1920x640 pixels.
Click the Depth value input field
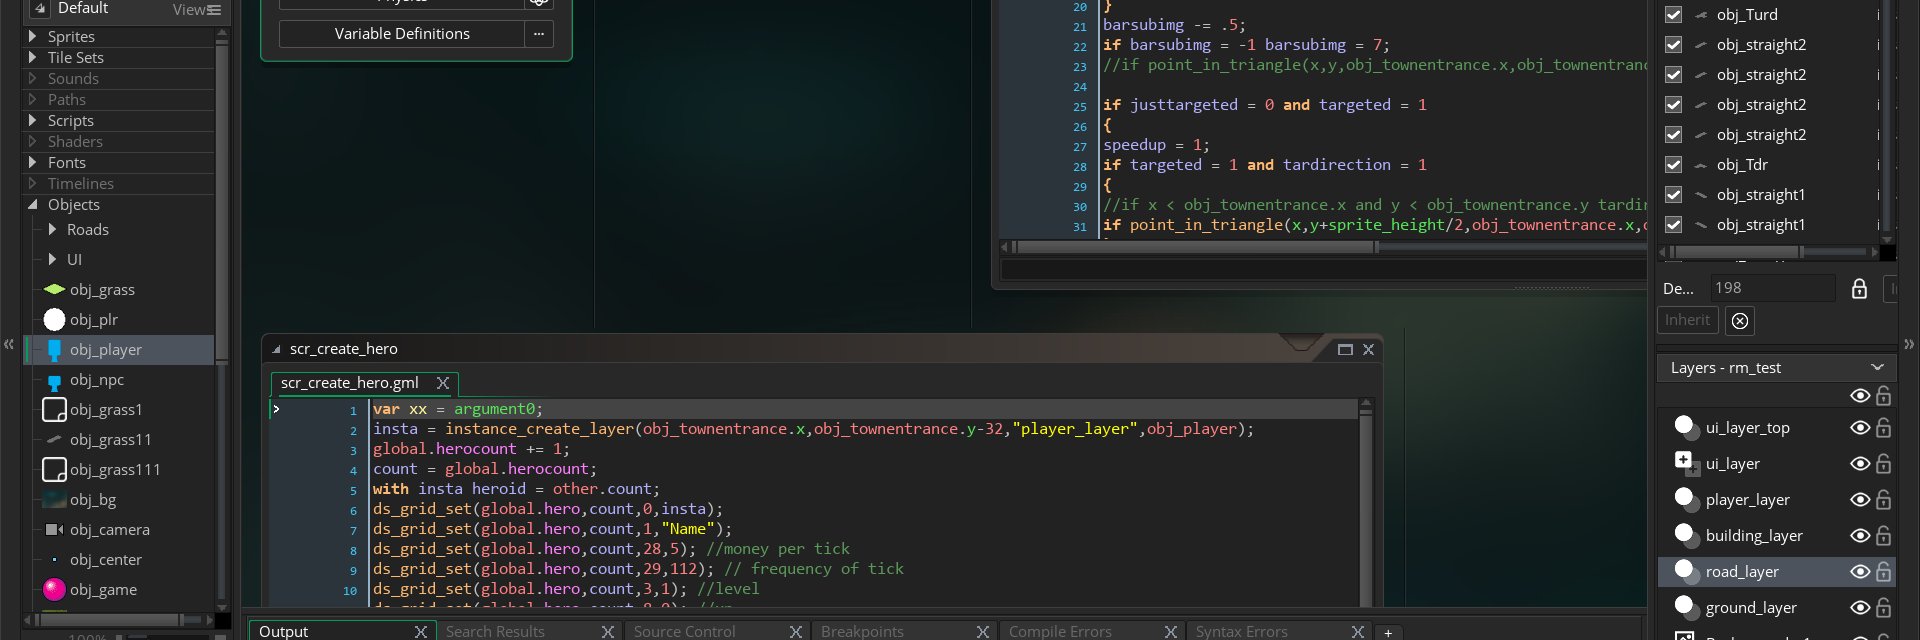[1773, 288]
